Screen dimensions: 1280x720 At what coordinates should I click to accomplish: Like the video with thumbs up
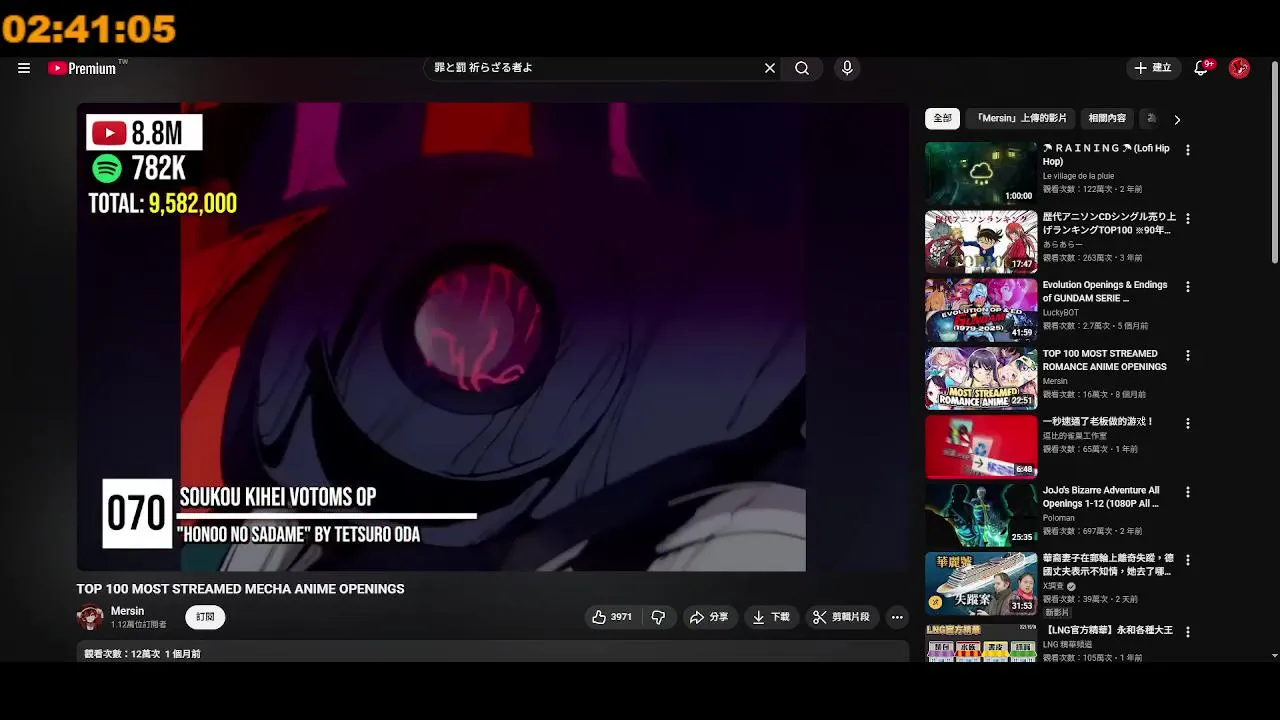pos(612,617)
